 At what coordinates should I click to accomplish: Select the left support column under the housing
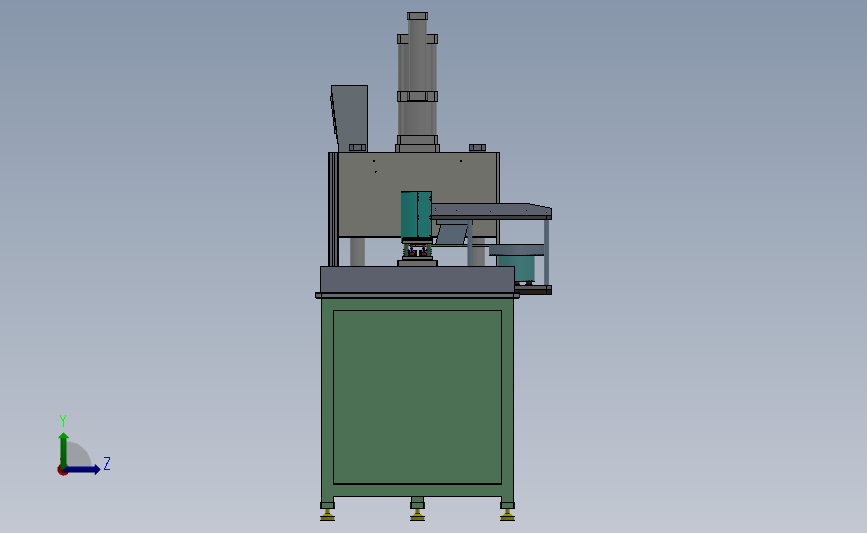pyautogui.click(x=358, y=252)
